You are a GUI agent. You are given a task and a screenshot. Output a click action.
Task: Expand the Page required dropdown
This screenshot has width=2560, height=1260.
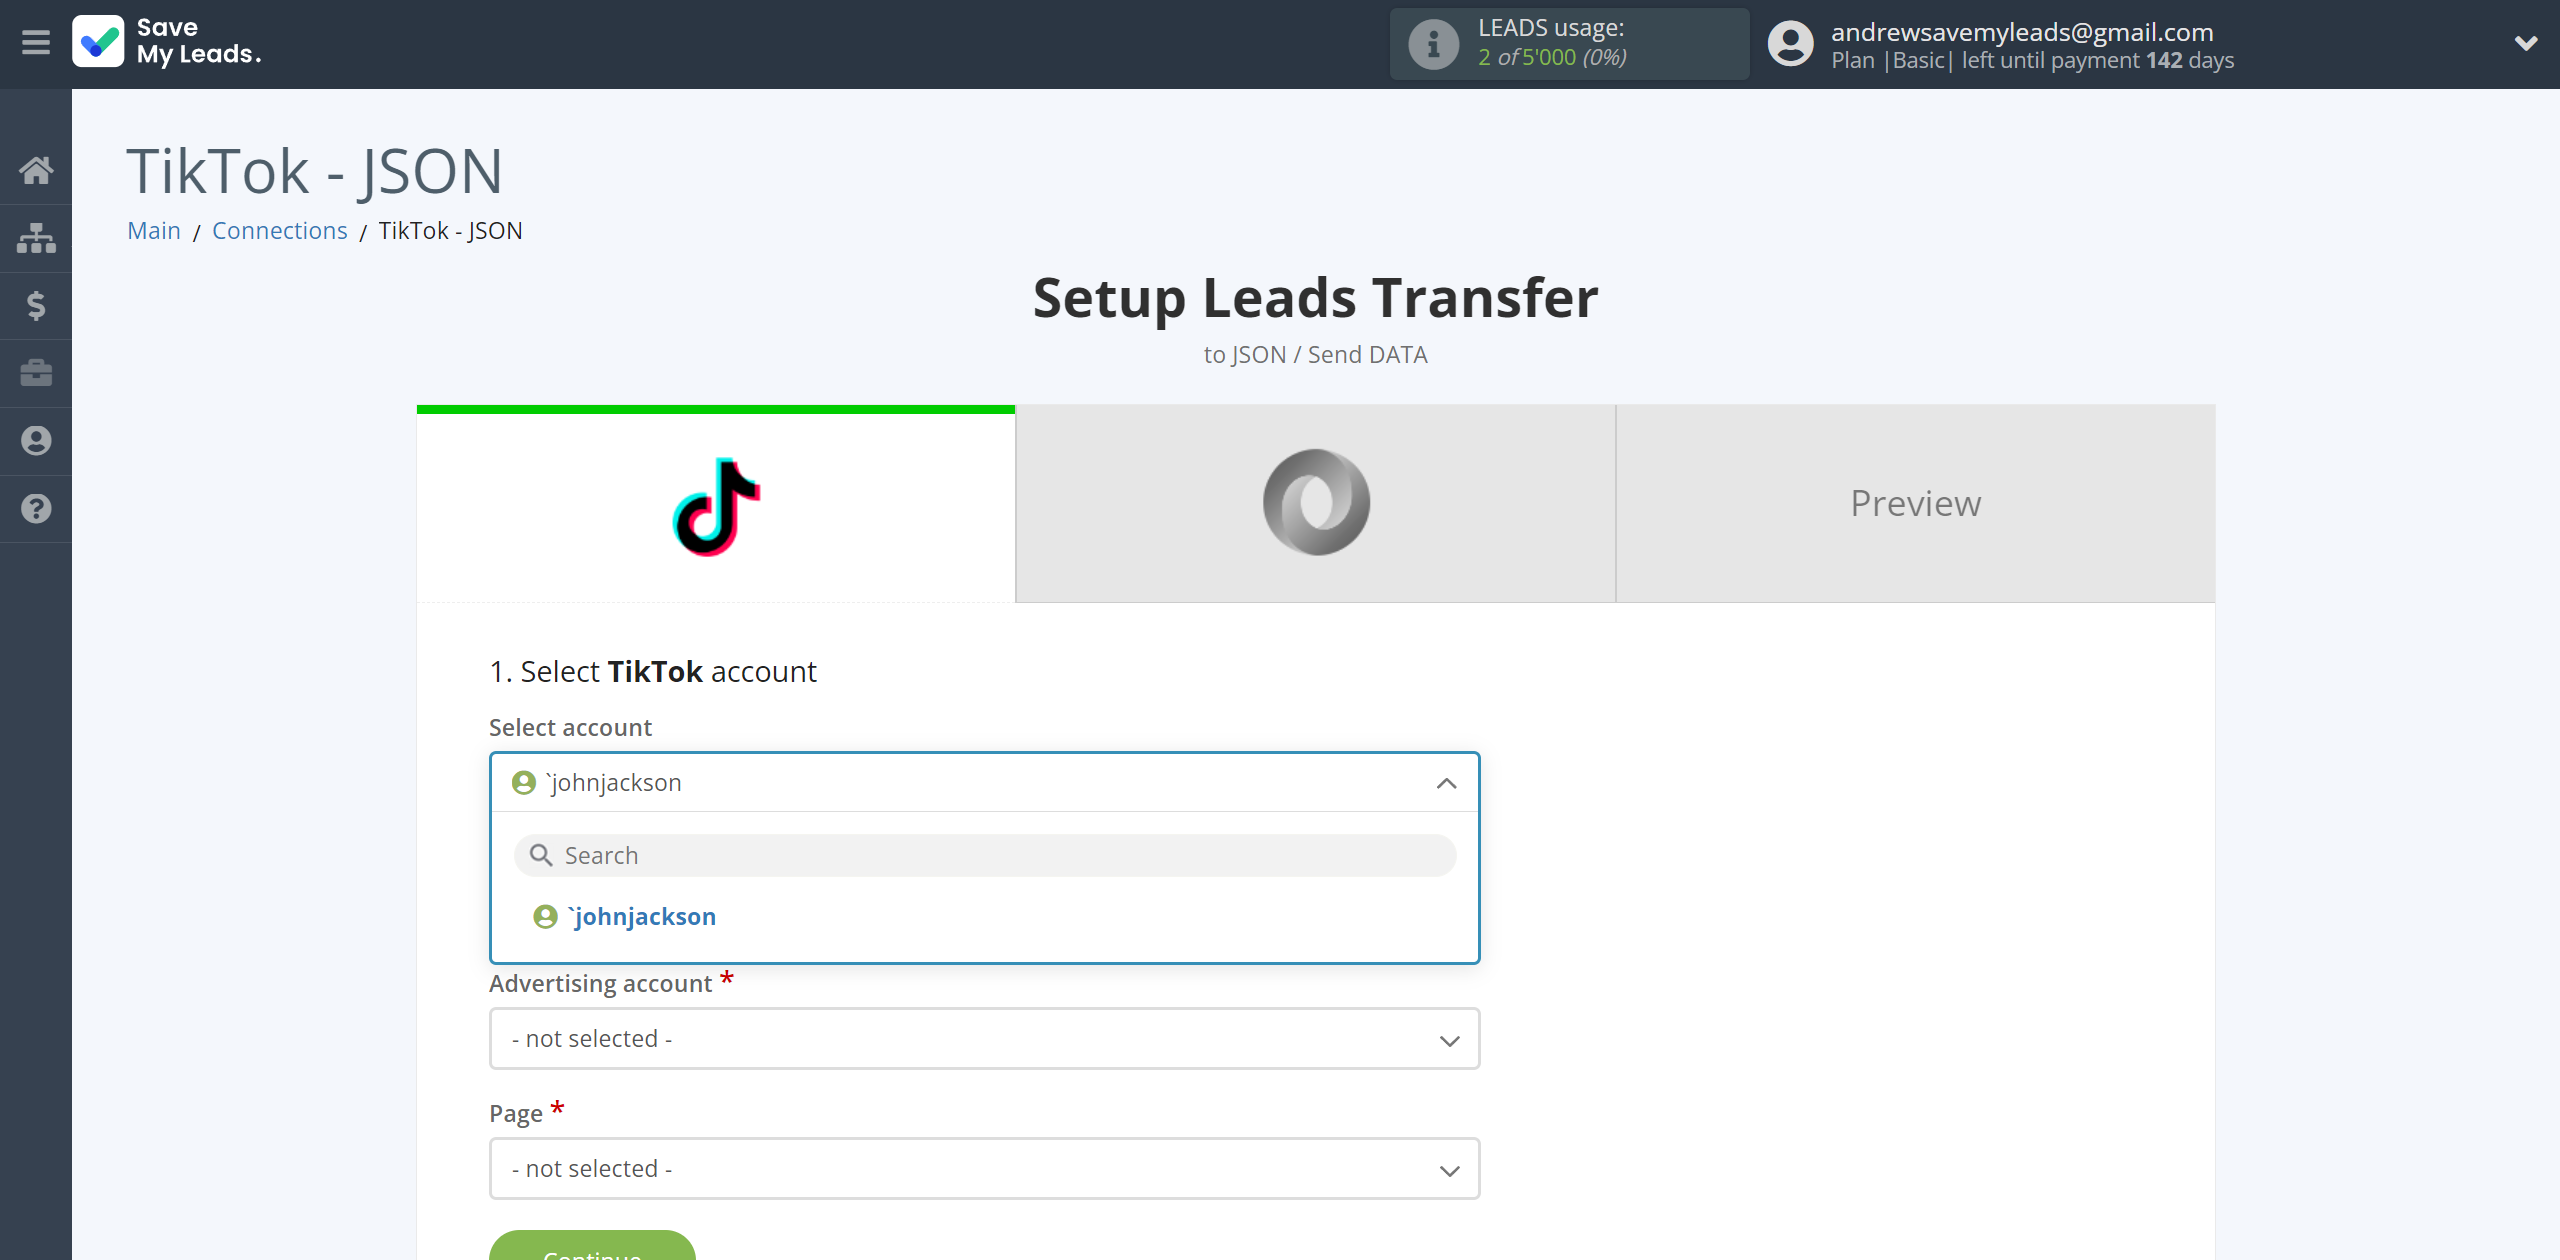point(983,1167)
